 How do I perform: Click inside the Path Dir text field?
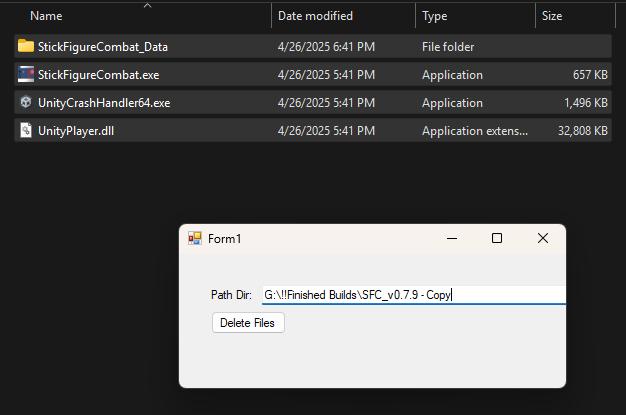414,295
